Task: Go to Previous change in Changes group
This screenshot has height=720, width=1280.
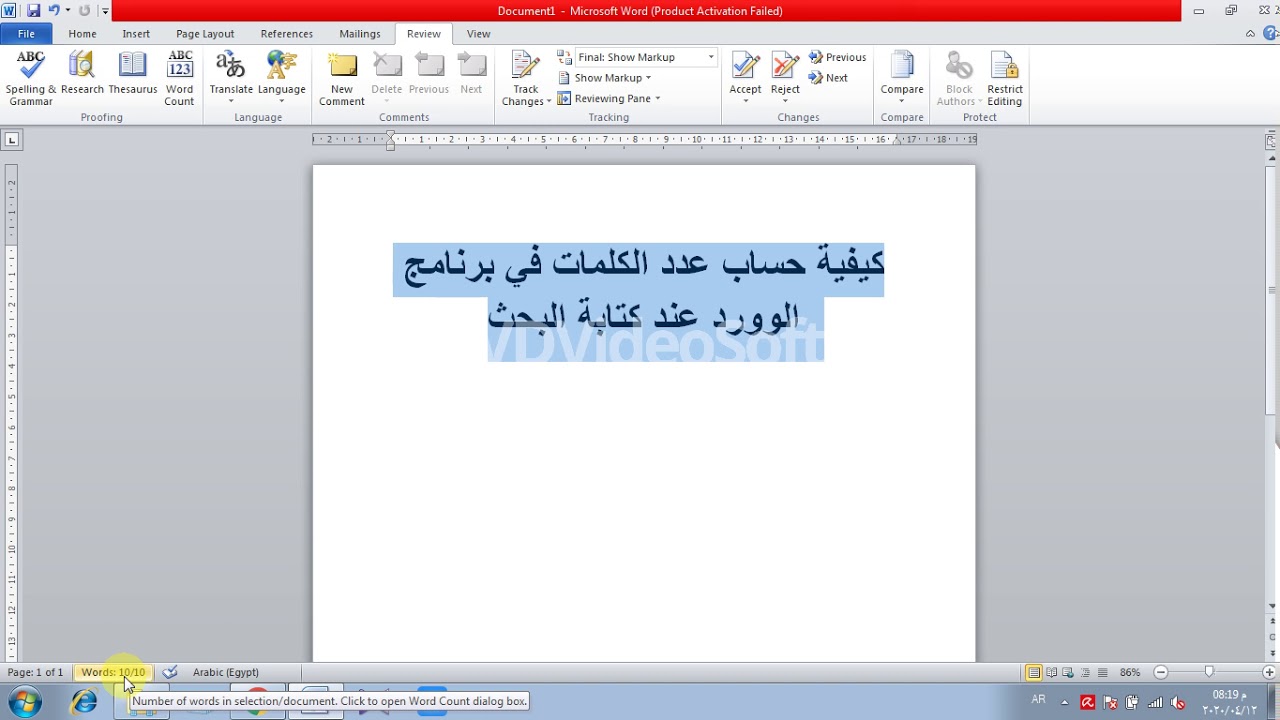Action: (837, 57)
